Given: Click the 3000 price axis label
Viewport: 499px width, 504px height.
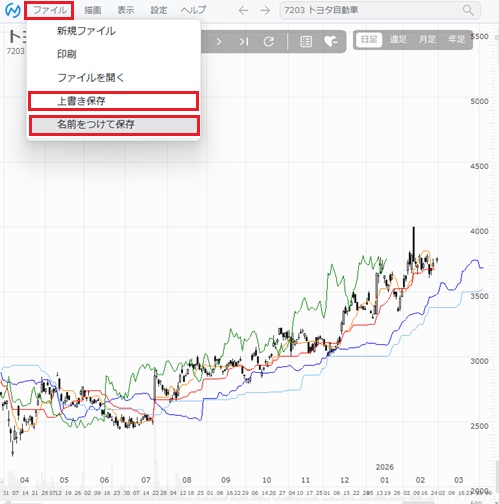Looking at the screenshot, I should (x=479, y=361).
